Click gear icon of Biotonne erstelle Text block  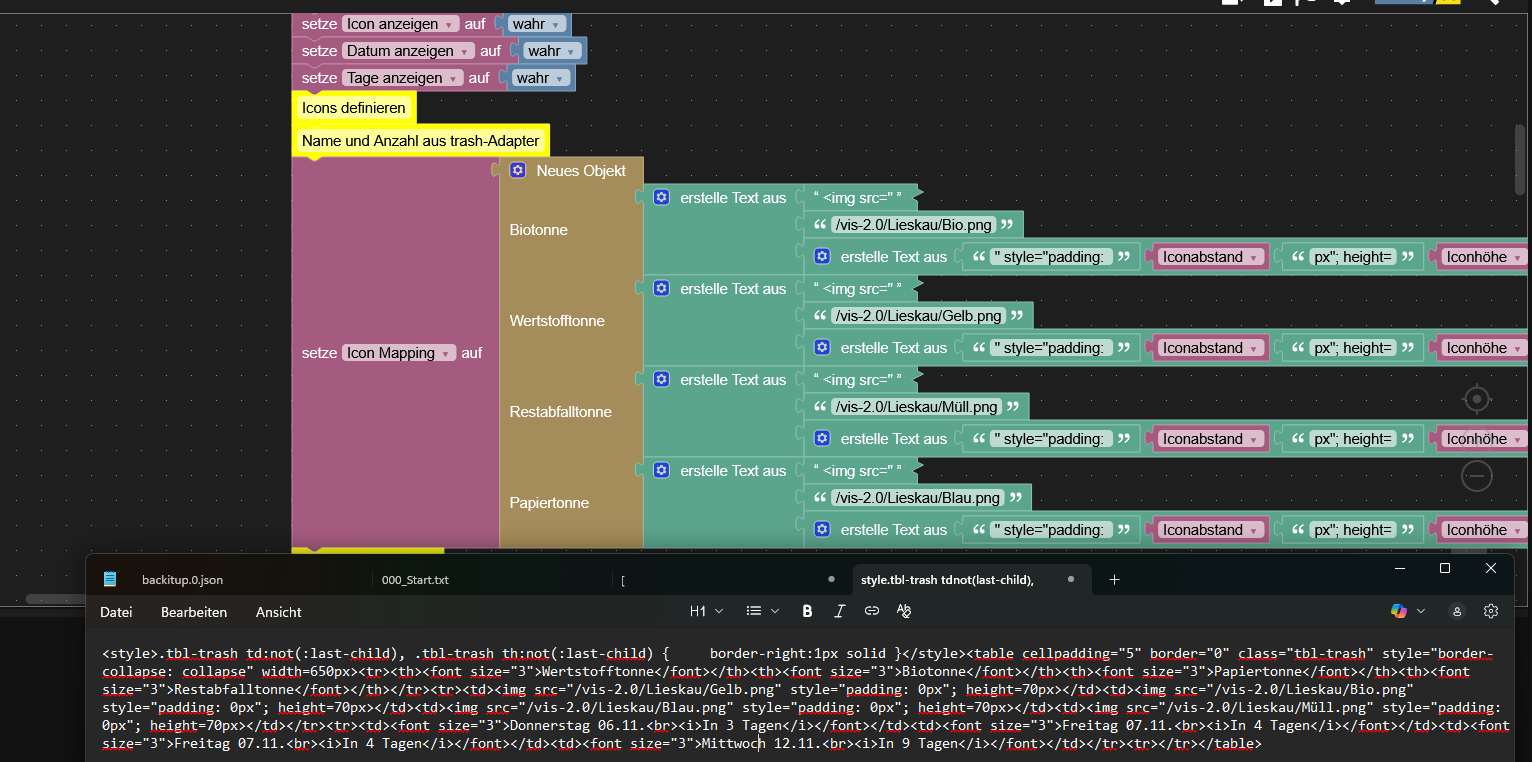661,197
